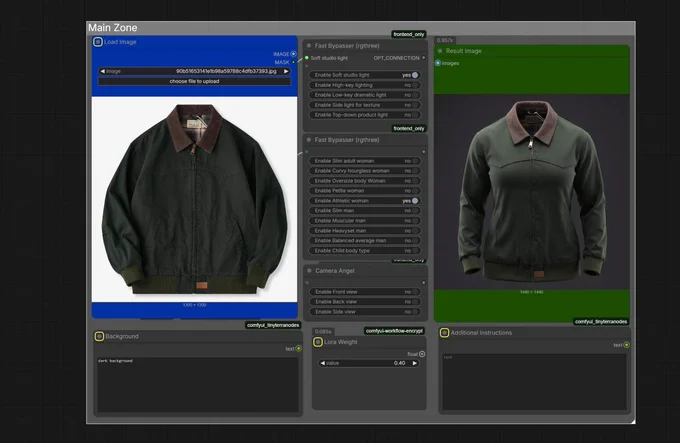Increase Lora Weight value with right arrow

tap(415, 363)
